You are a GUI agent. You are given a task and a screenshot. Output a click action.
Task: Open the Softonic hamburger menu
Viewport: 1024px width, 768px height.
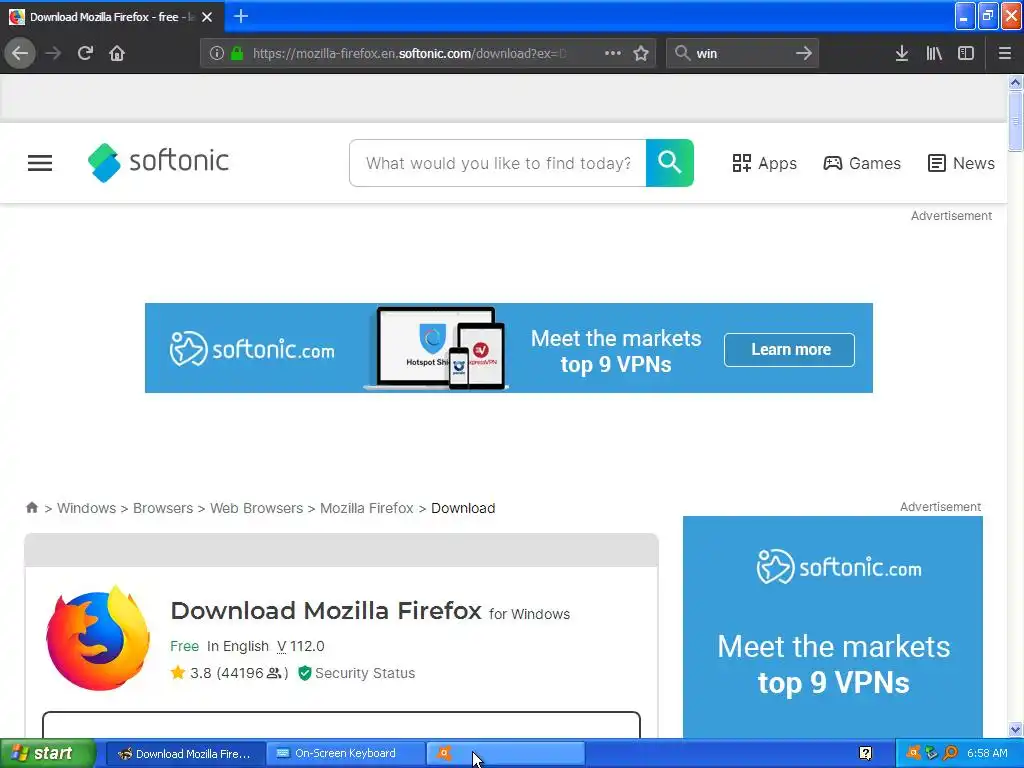pyautogui.click(x=40, y=163)
